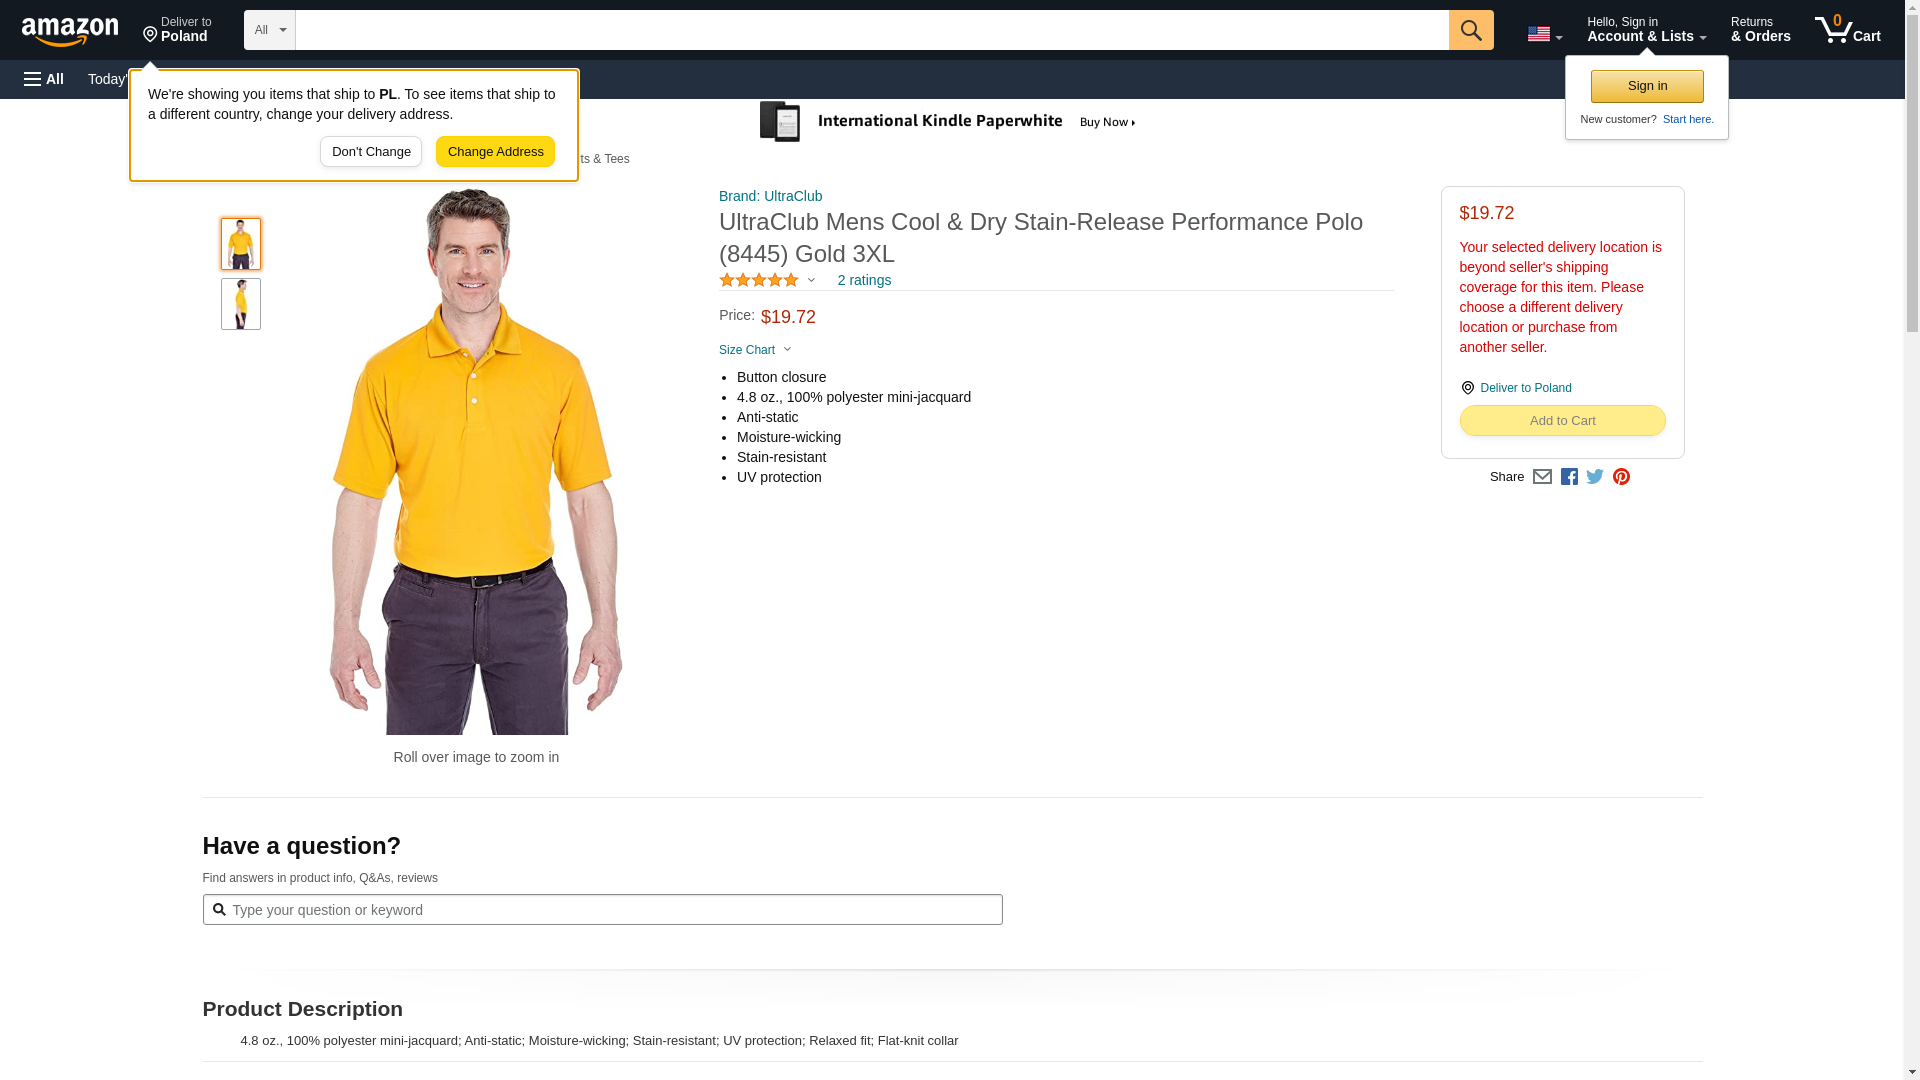Select the second side-view product thumbnail
This screenshot has width=1920, height=1080.
[241, 304]
